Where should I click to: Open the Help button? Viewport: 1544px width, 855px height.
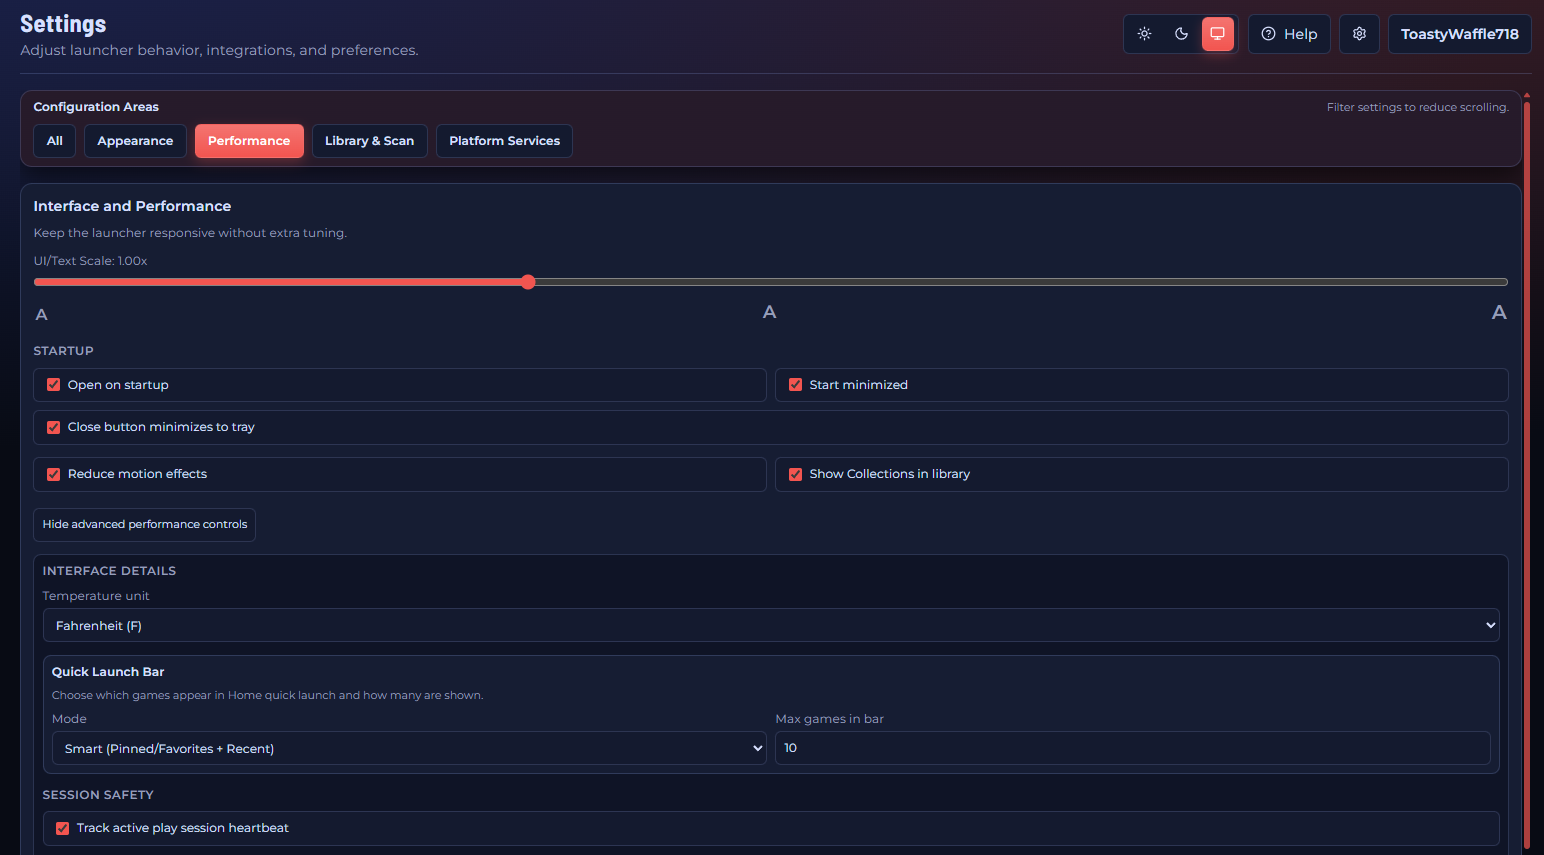pos(1289,34)
